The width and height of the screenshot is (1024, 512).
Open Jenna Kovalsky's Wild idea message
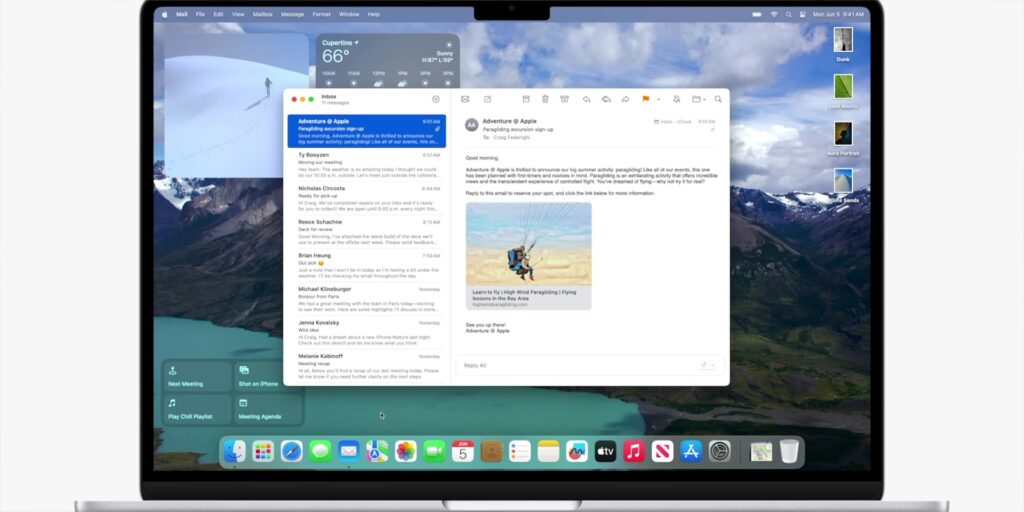point(367,333)
